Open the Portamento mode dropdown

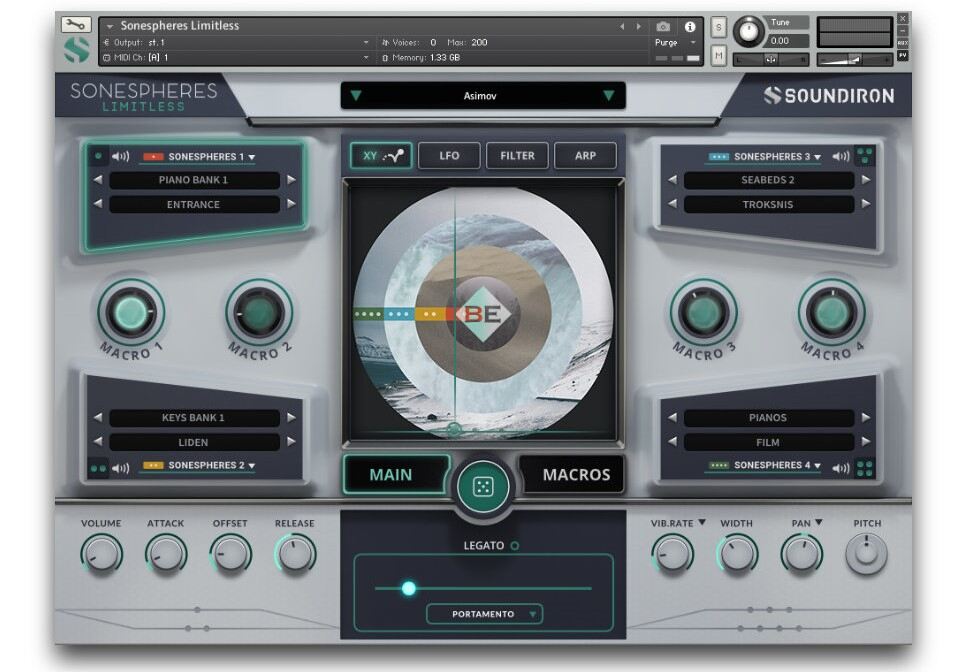[485, 614]
